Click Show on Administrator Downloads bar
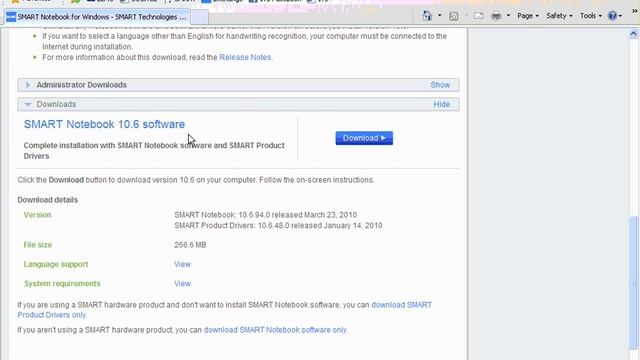This screenshot has width=640, height=360. click(x=440, y=85)
